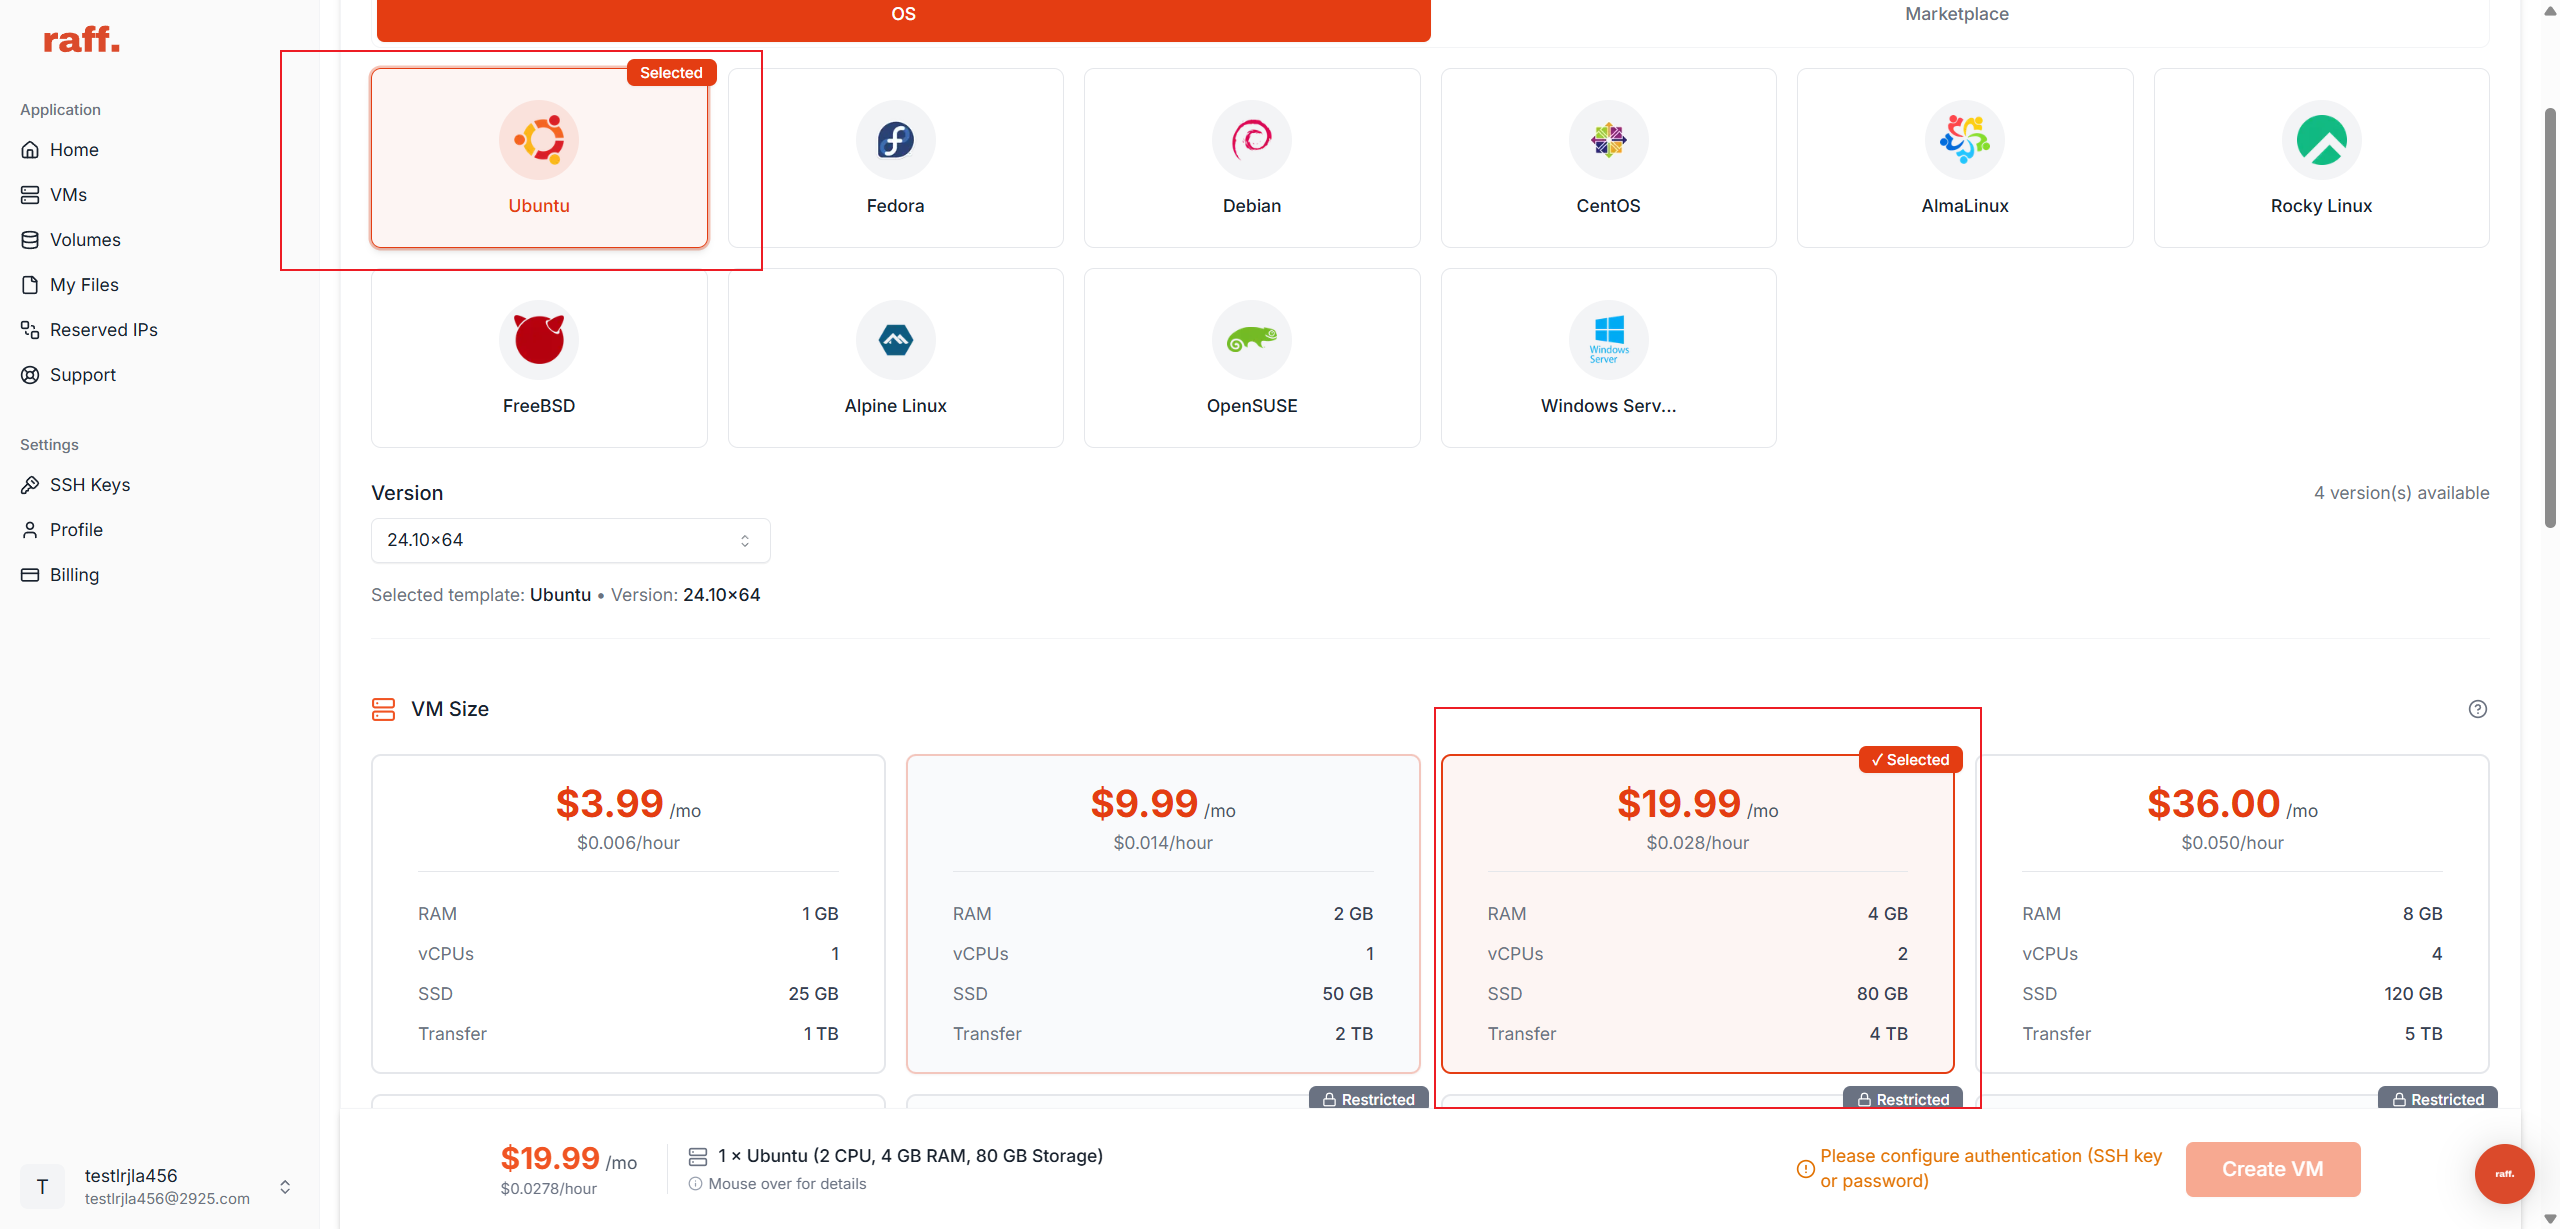Click the raff. logo
The width and height of the screenshot is (2560, 1229).
[82, 40]
